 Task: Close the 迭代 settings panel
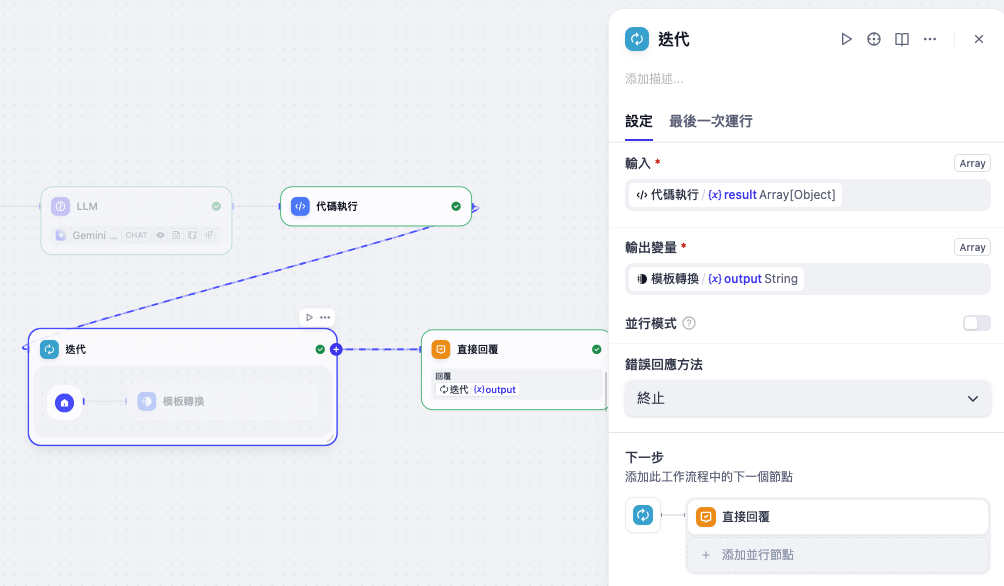[979, 39]
